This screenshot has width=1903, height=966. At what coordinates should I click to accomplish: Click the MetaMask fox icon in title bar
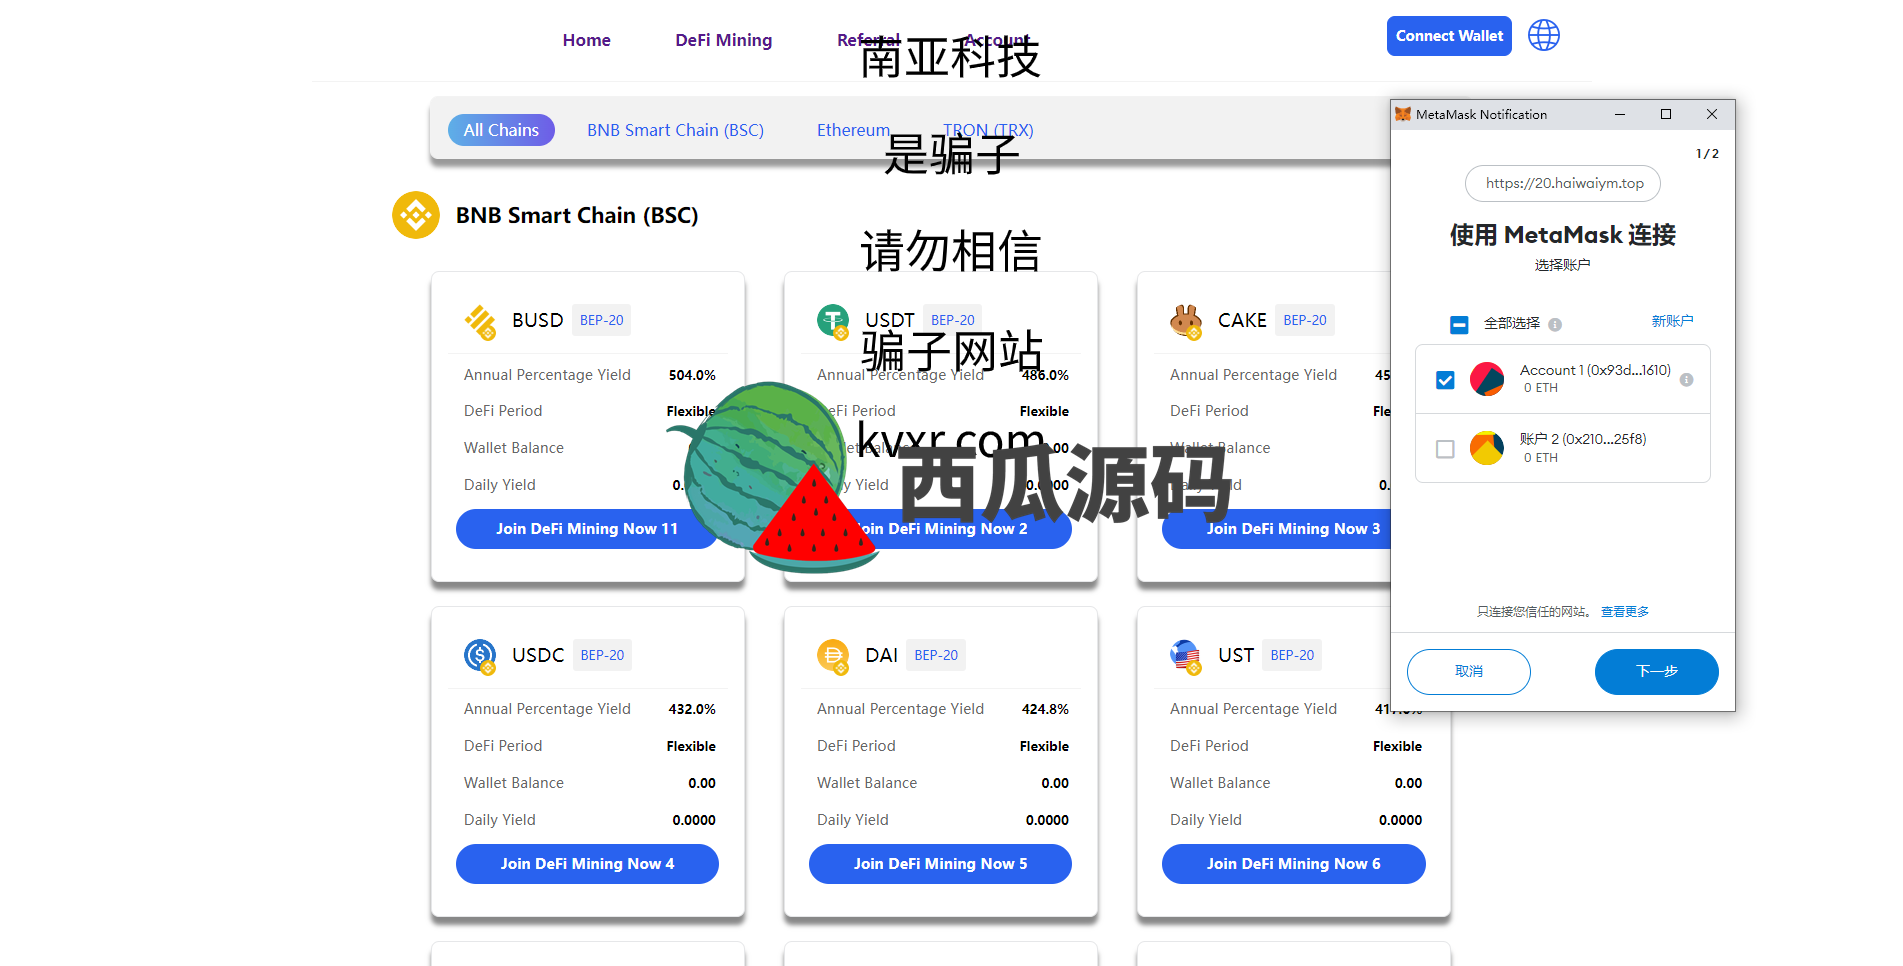point(1403,114)
